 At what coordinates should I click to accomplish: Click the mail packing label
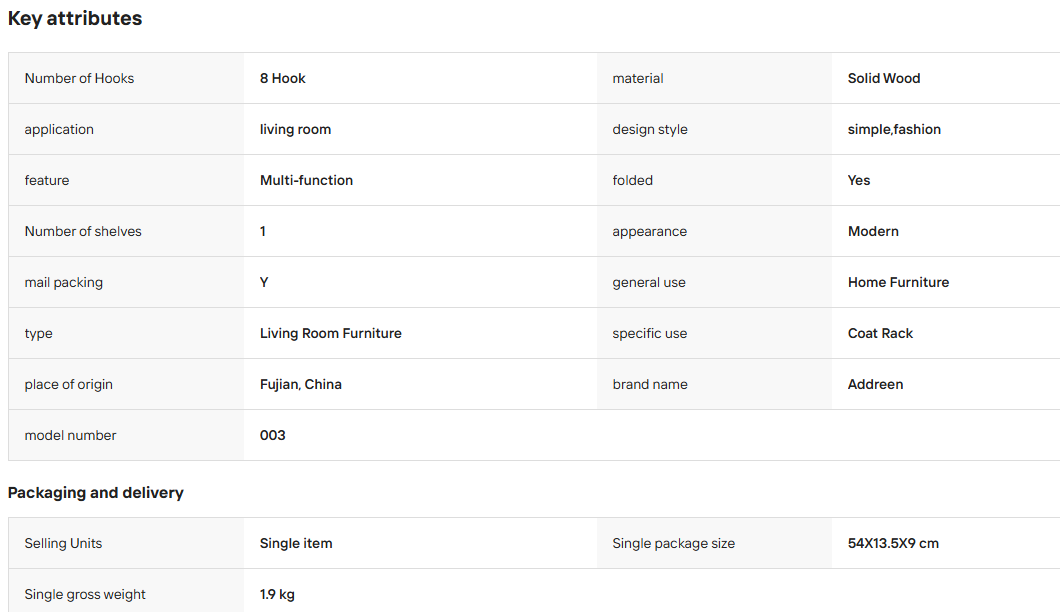pyautogui.click(x=64, y=283)
